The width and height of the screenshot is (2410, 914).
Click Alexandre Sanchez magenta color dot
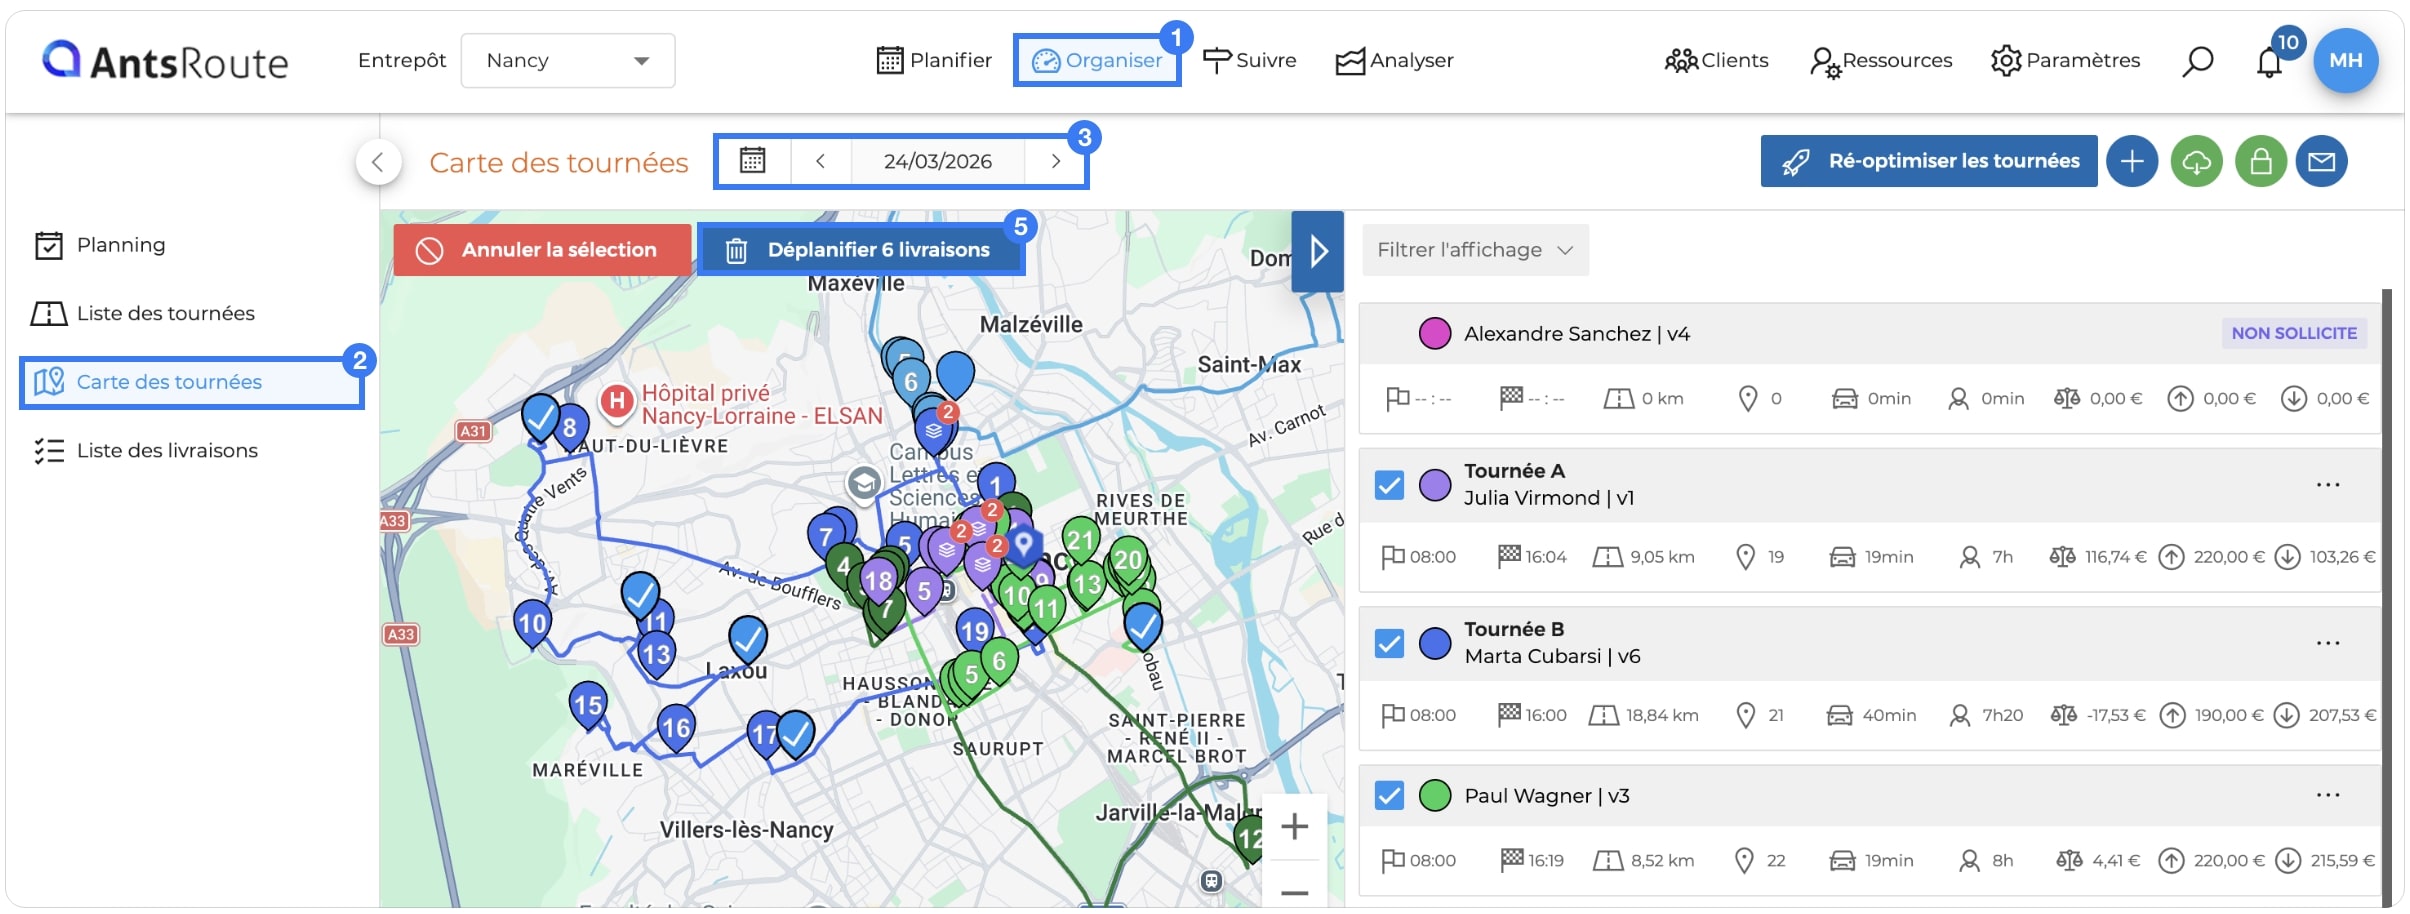pyautogui.click(x=1435, y=333)
